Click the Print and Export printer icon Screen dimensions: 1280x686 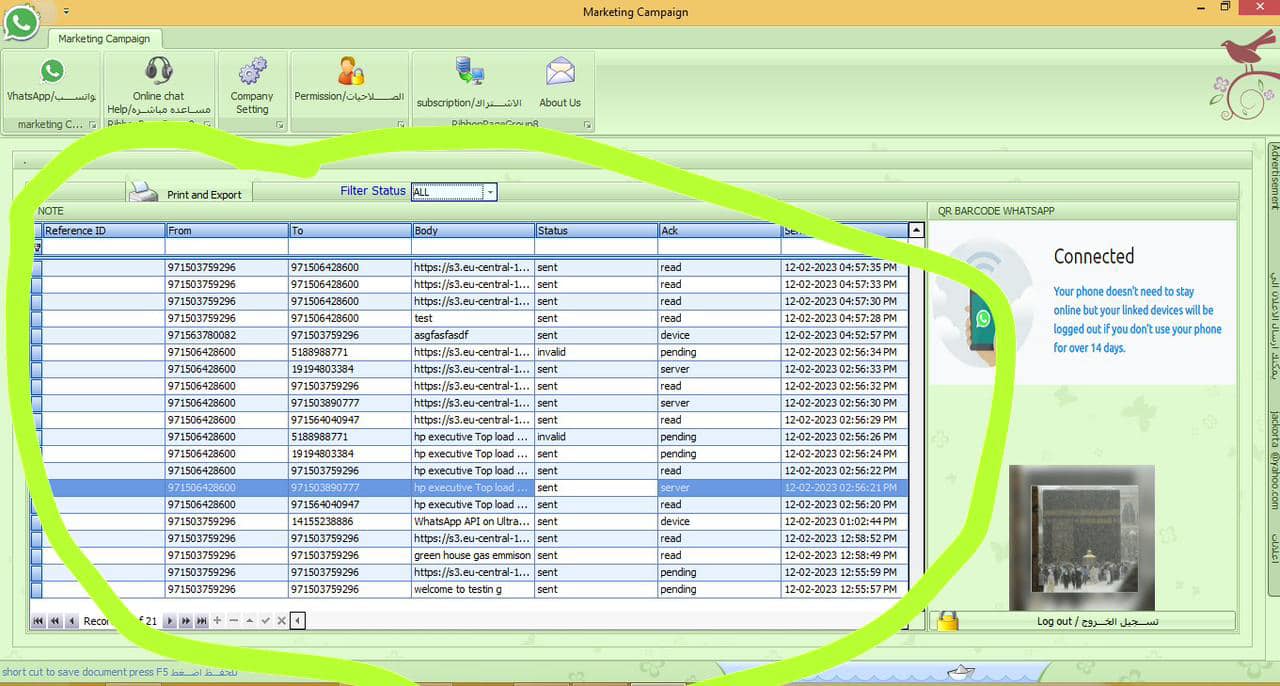143,192
